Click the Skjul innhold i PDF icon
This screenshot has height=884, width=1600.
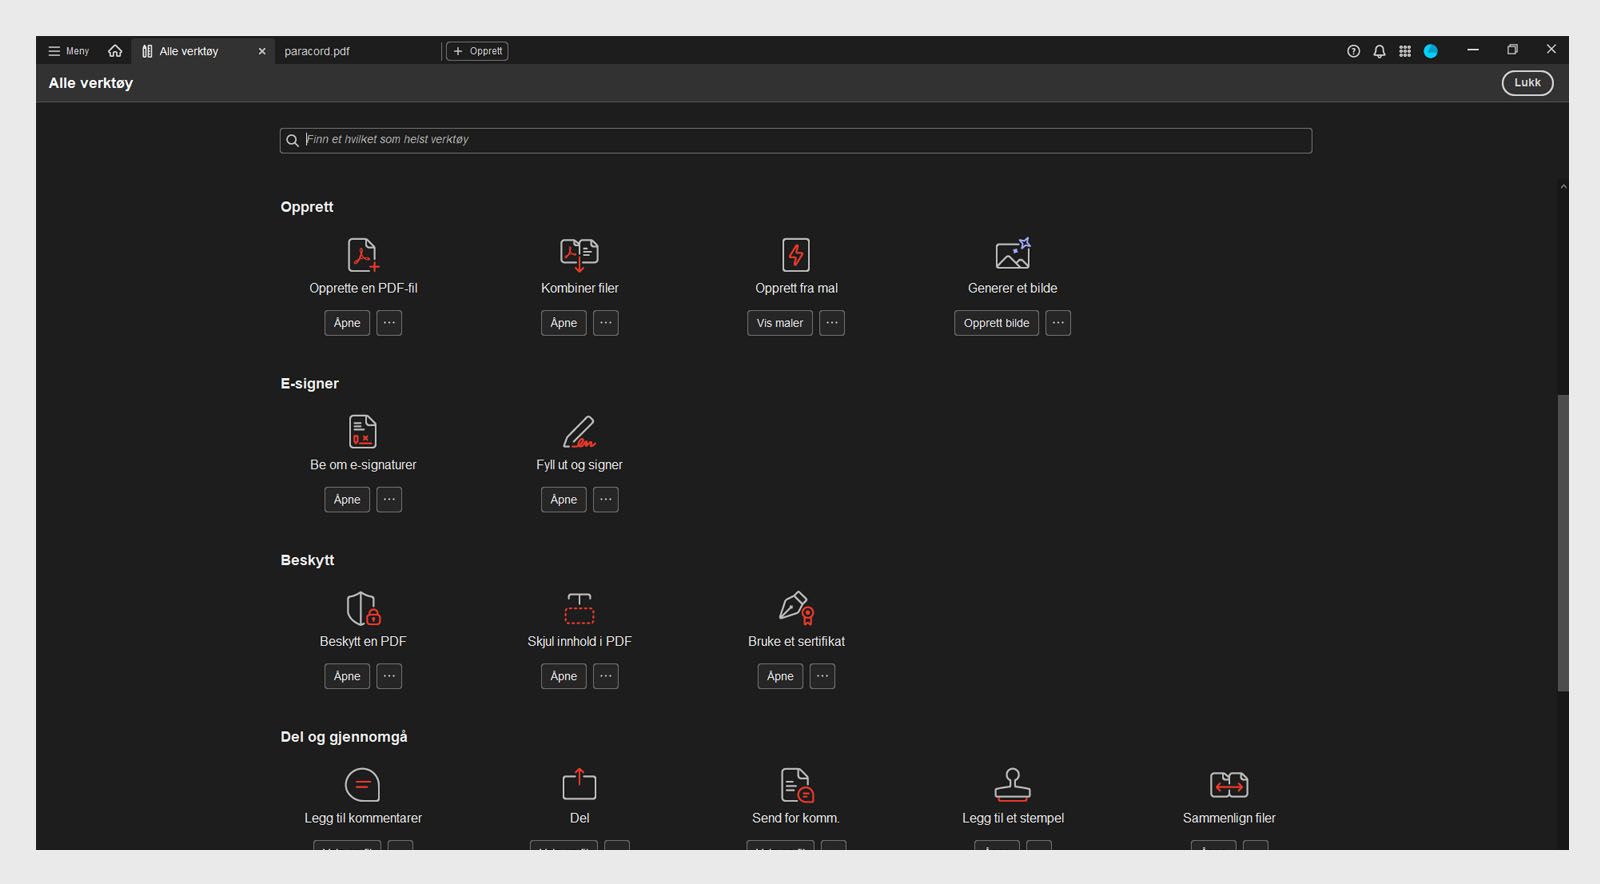click(580, 608)
